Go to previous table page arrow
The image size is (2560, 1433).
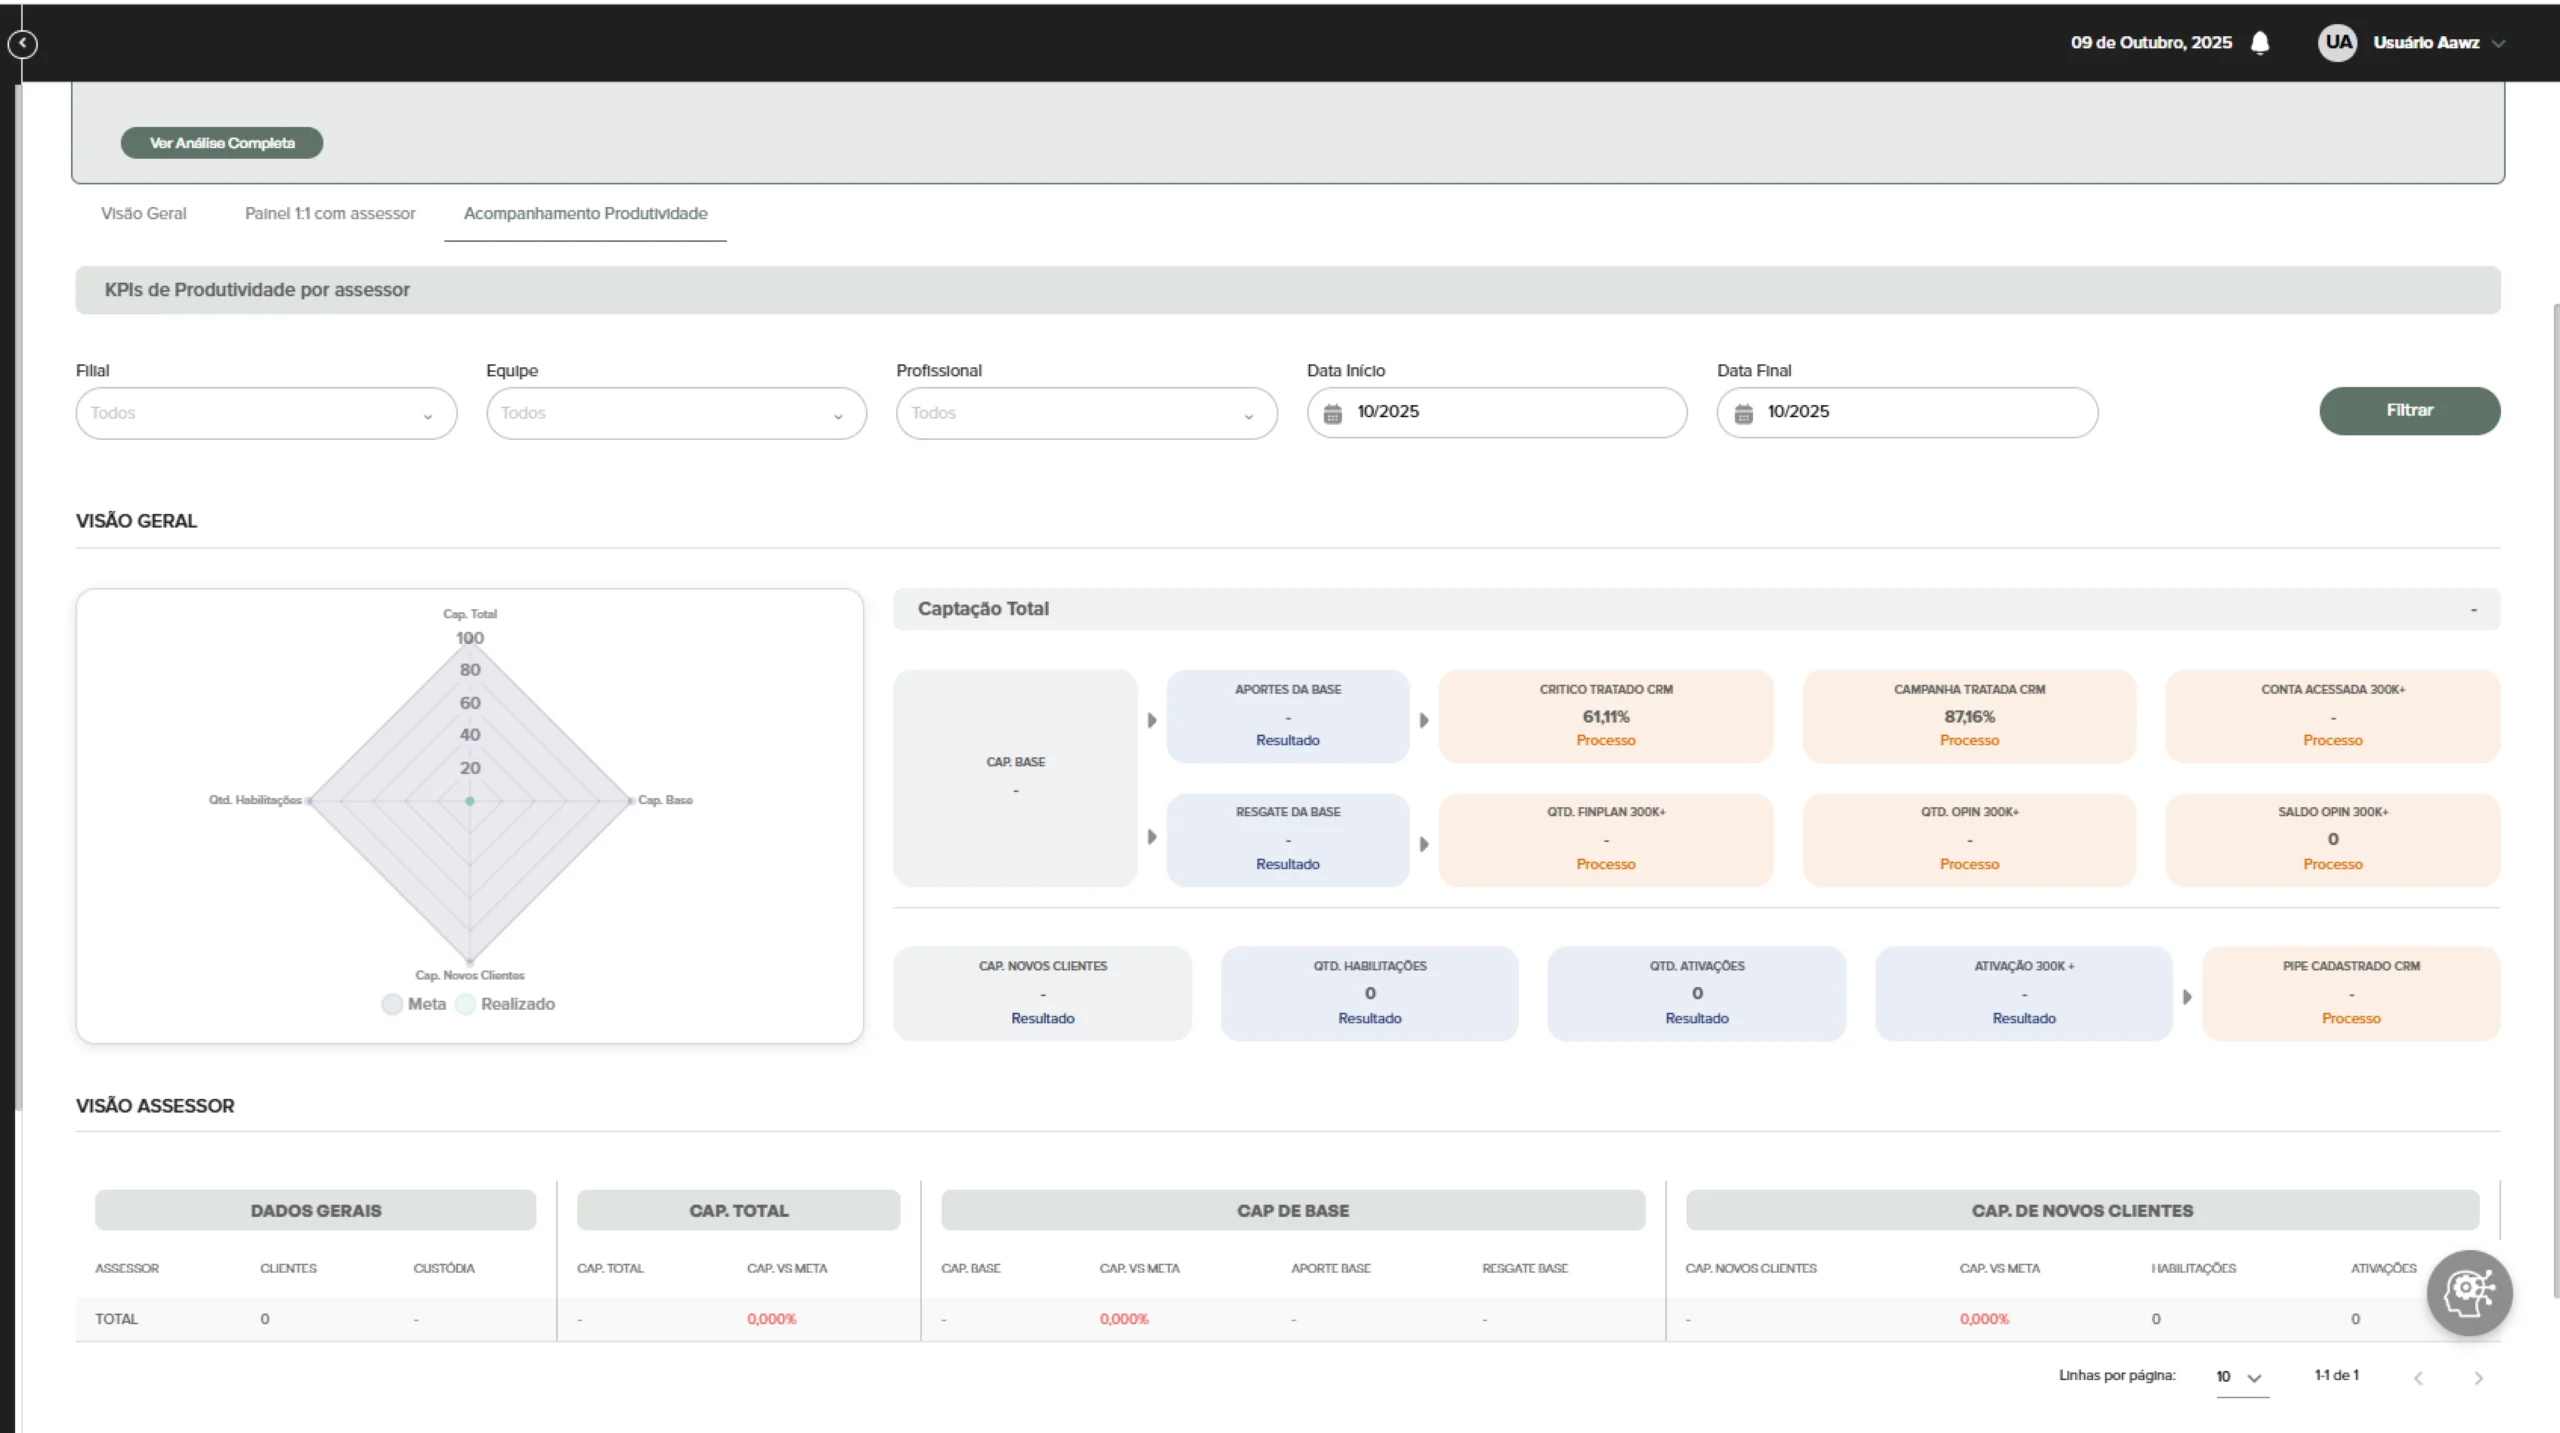pyautogui.click(x=2418, y=1378)
